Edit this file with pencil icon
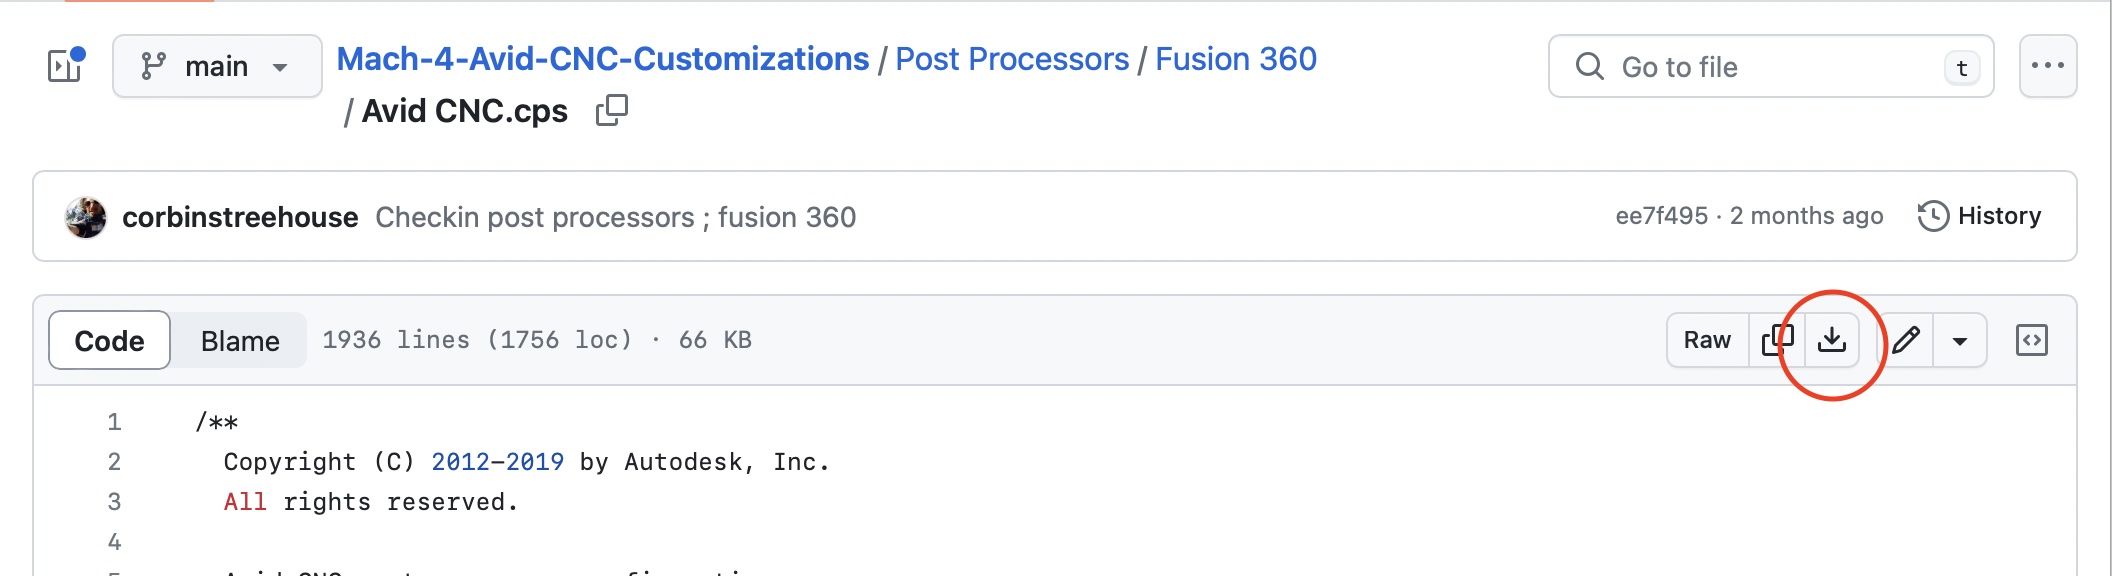 1906,340
